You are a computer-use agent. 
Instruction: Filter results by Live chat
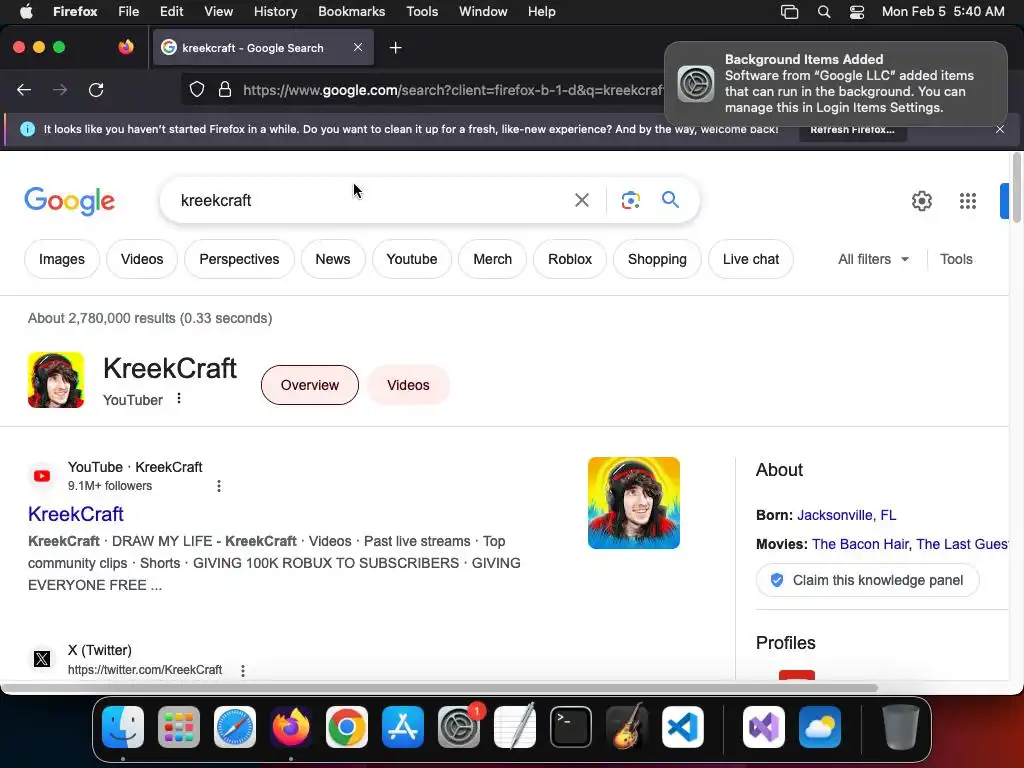pos(750,259)
